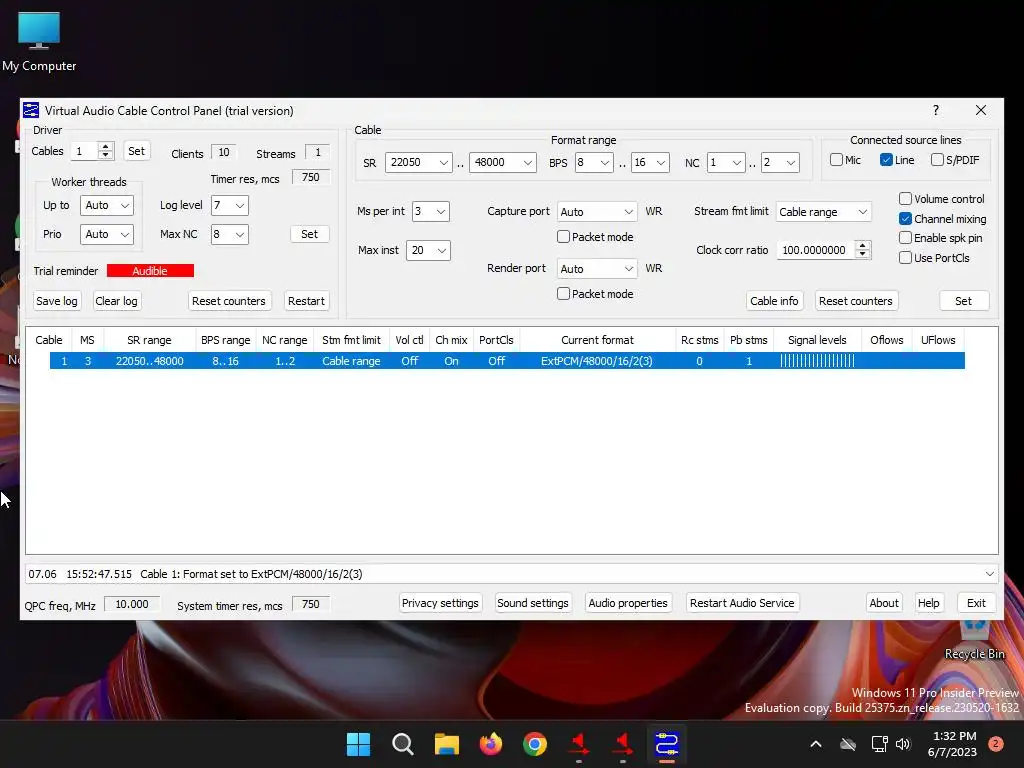Open My Computer desktop icon

point(39,41)
